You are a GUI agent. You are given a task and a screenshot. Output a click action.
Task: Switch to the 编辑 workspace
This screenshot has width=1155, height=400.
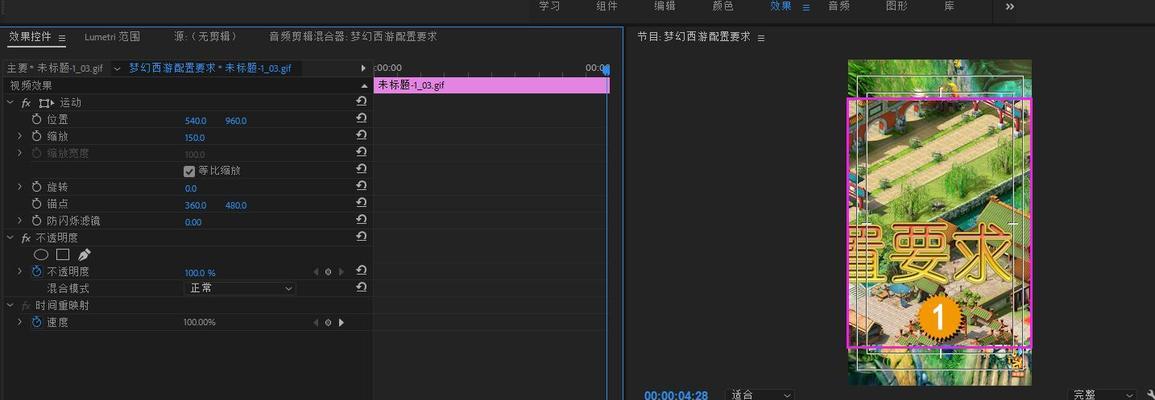(665, 6)
